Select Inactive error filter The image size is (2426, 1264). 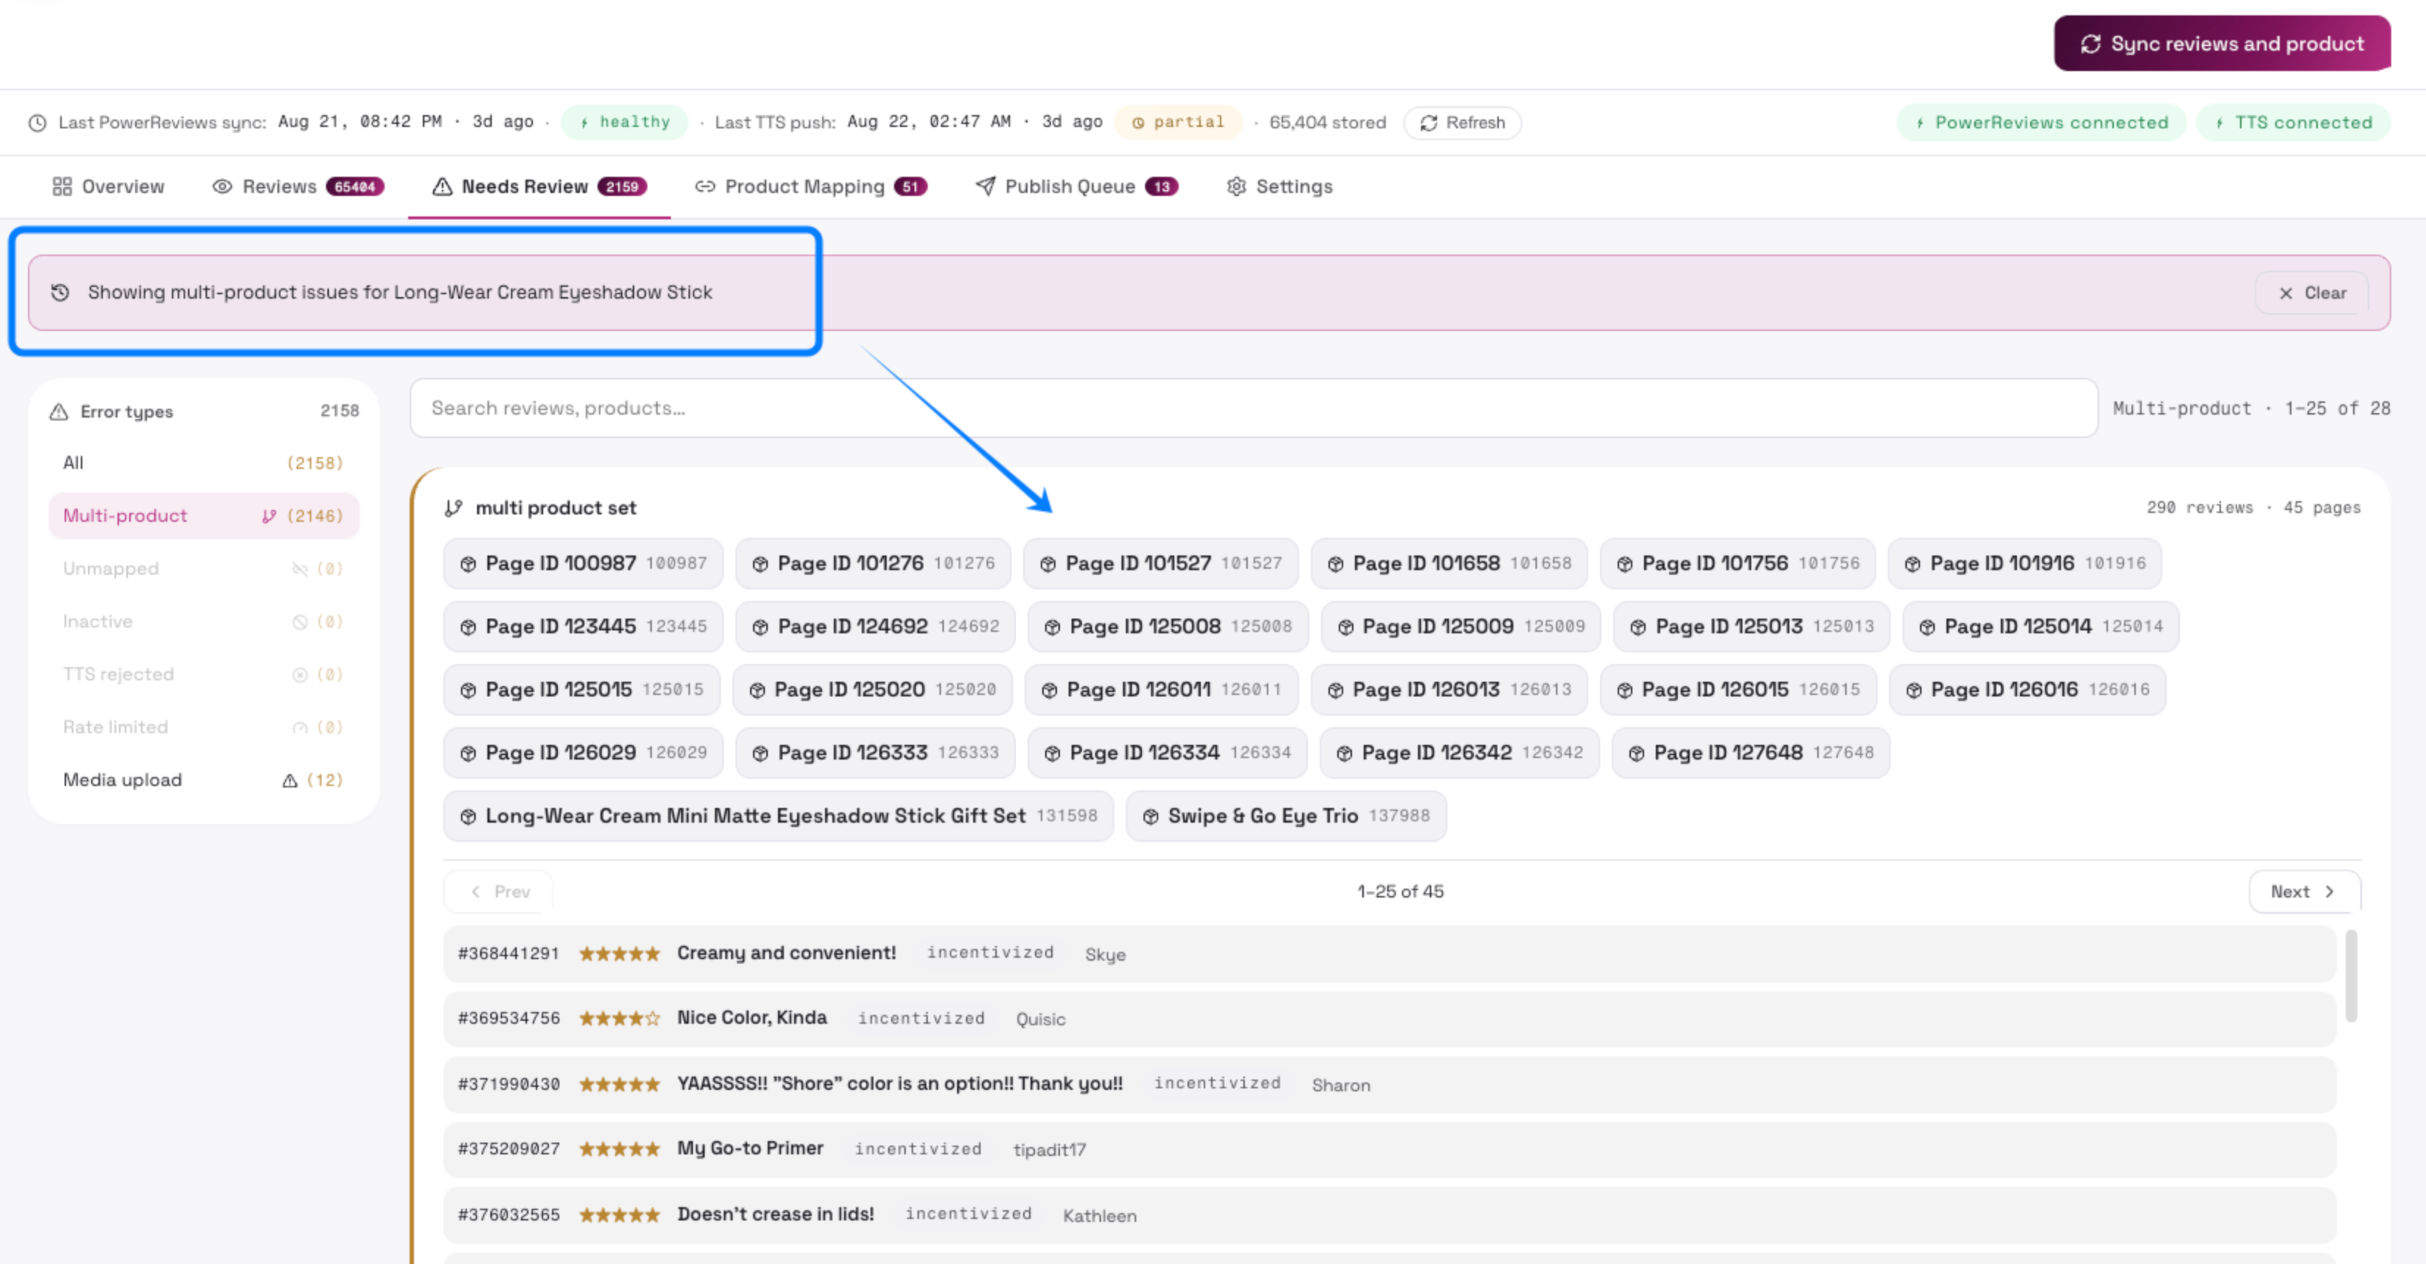tap(203, 622)
